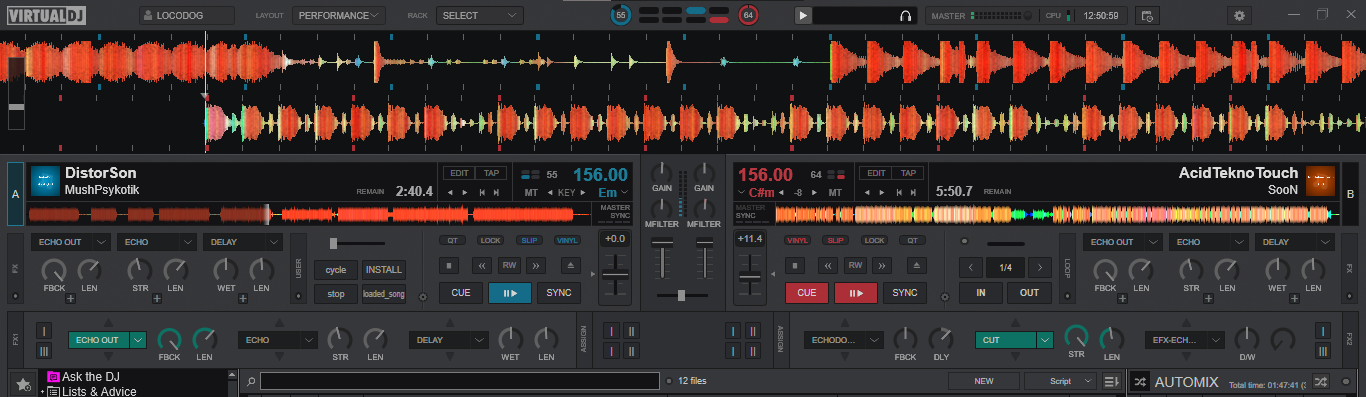The width and height of the screenshot is (1366, 397).
Task: Click deck A pitch fader under +0.0
Action: click(614, 275)
